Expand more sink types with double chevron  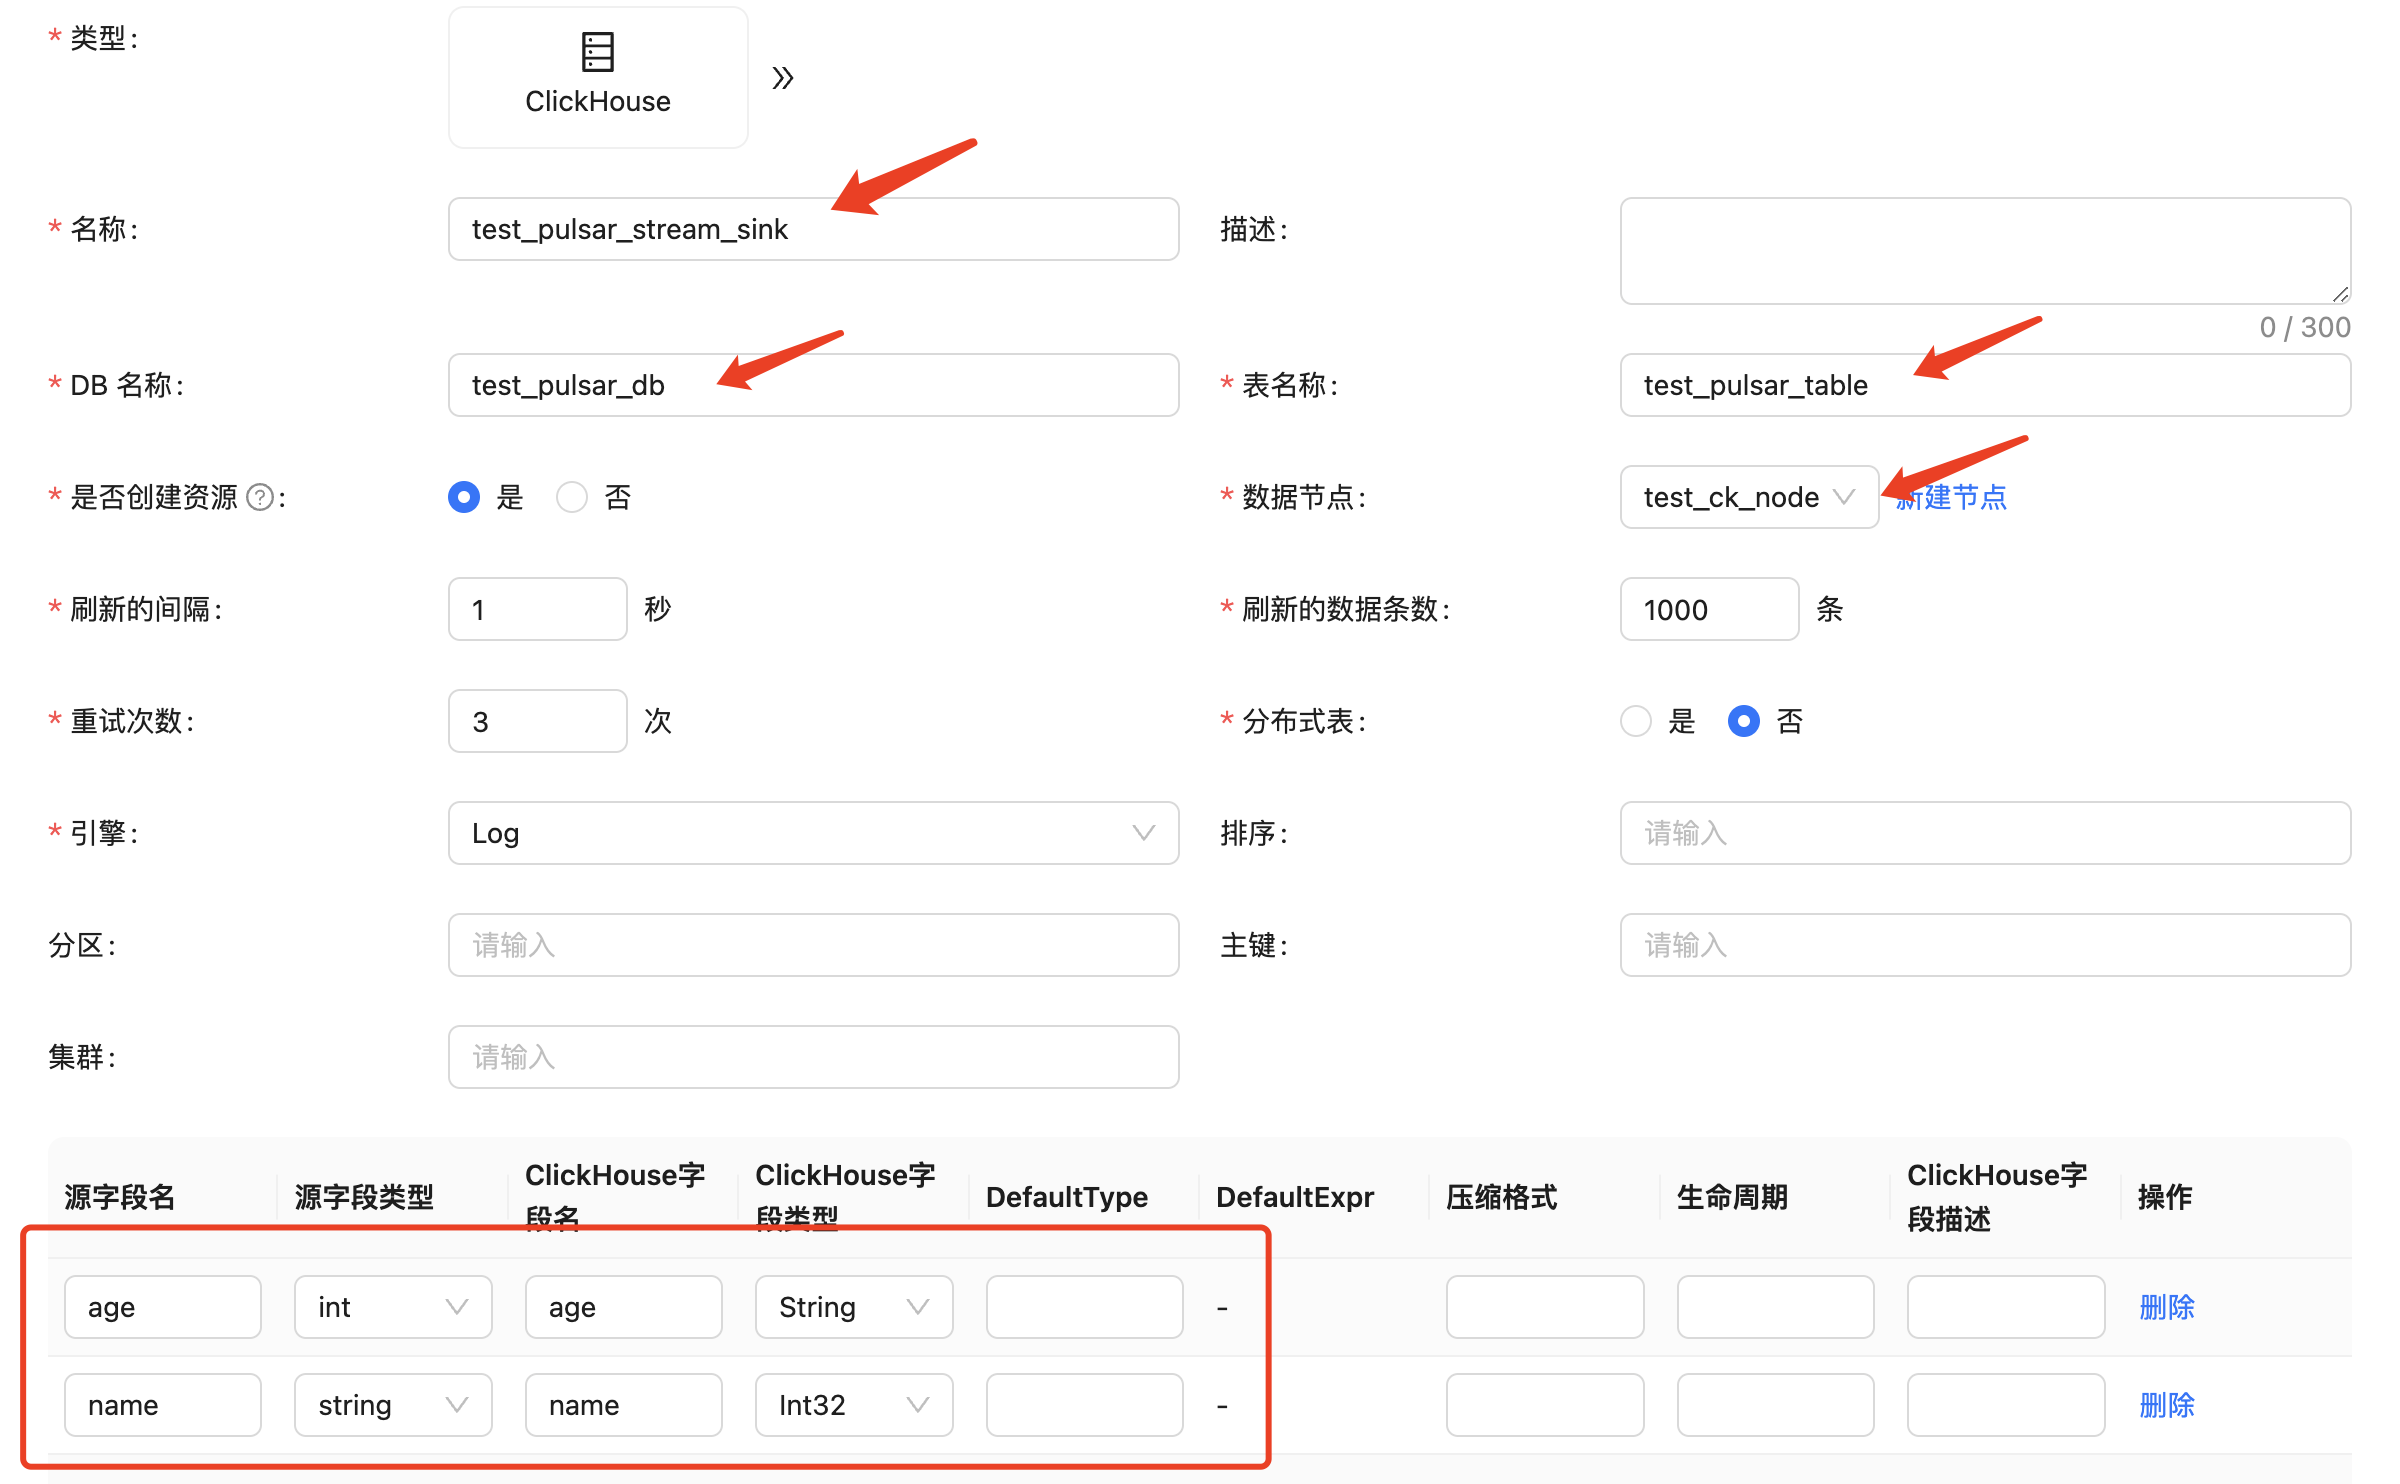(x=783, y=78)
